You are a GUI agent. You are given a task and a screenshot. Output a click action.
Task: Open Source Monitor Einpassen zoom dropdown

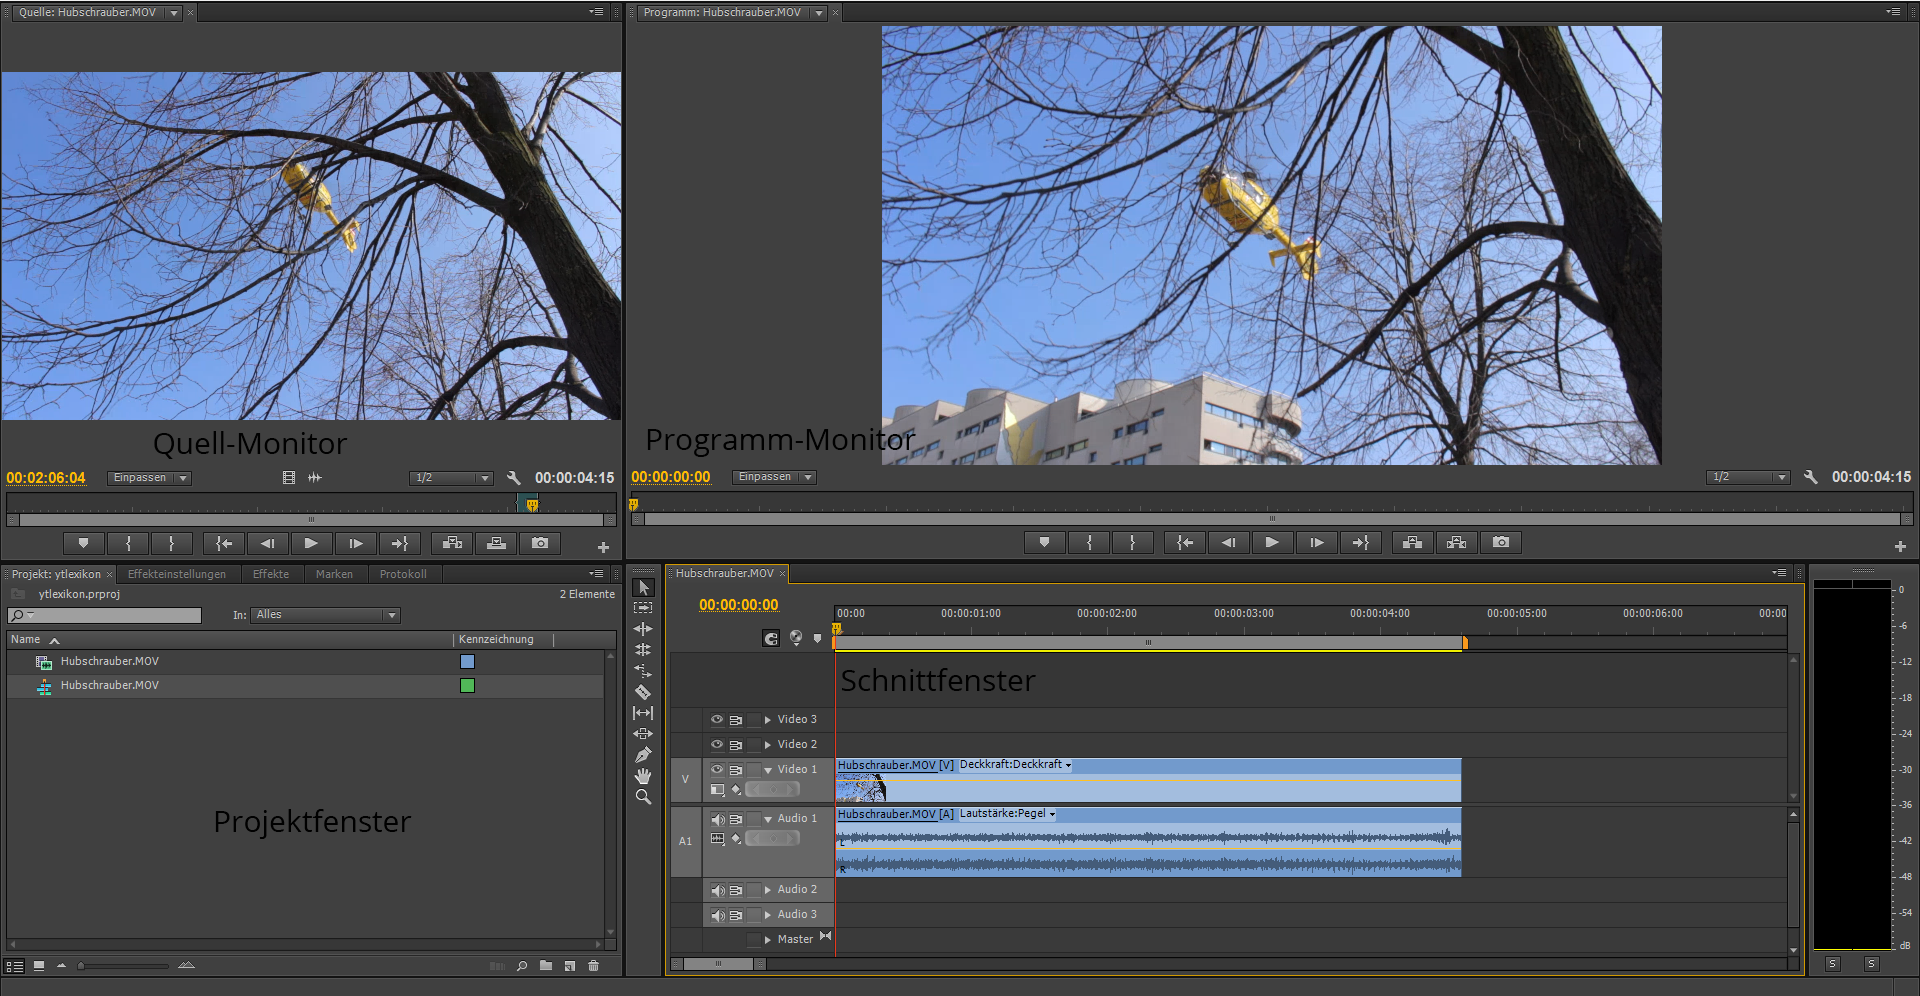149,478
